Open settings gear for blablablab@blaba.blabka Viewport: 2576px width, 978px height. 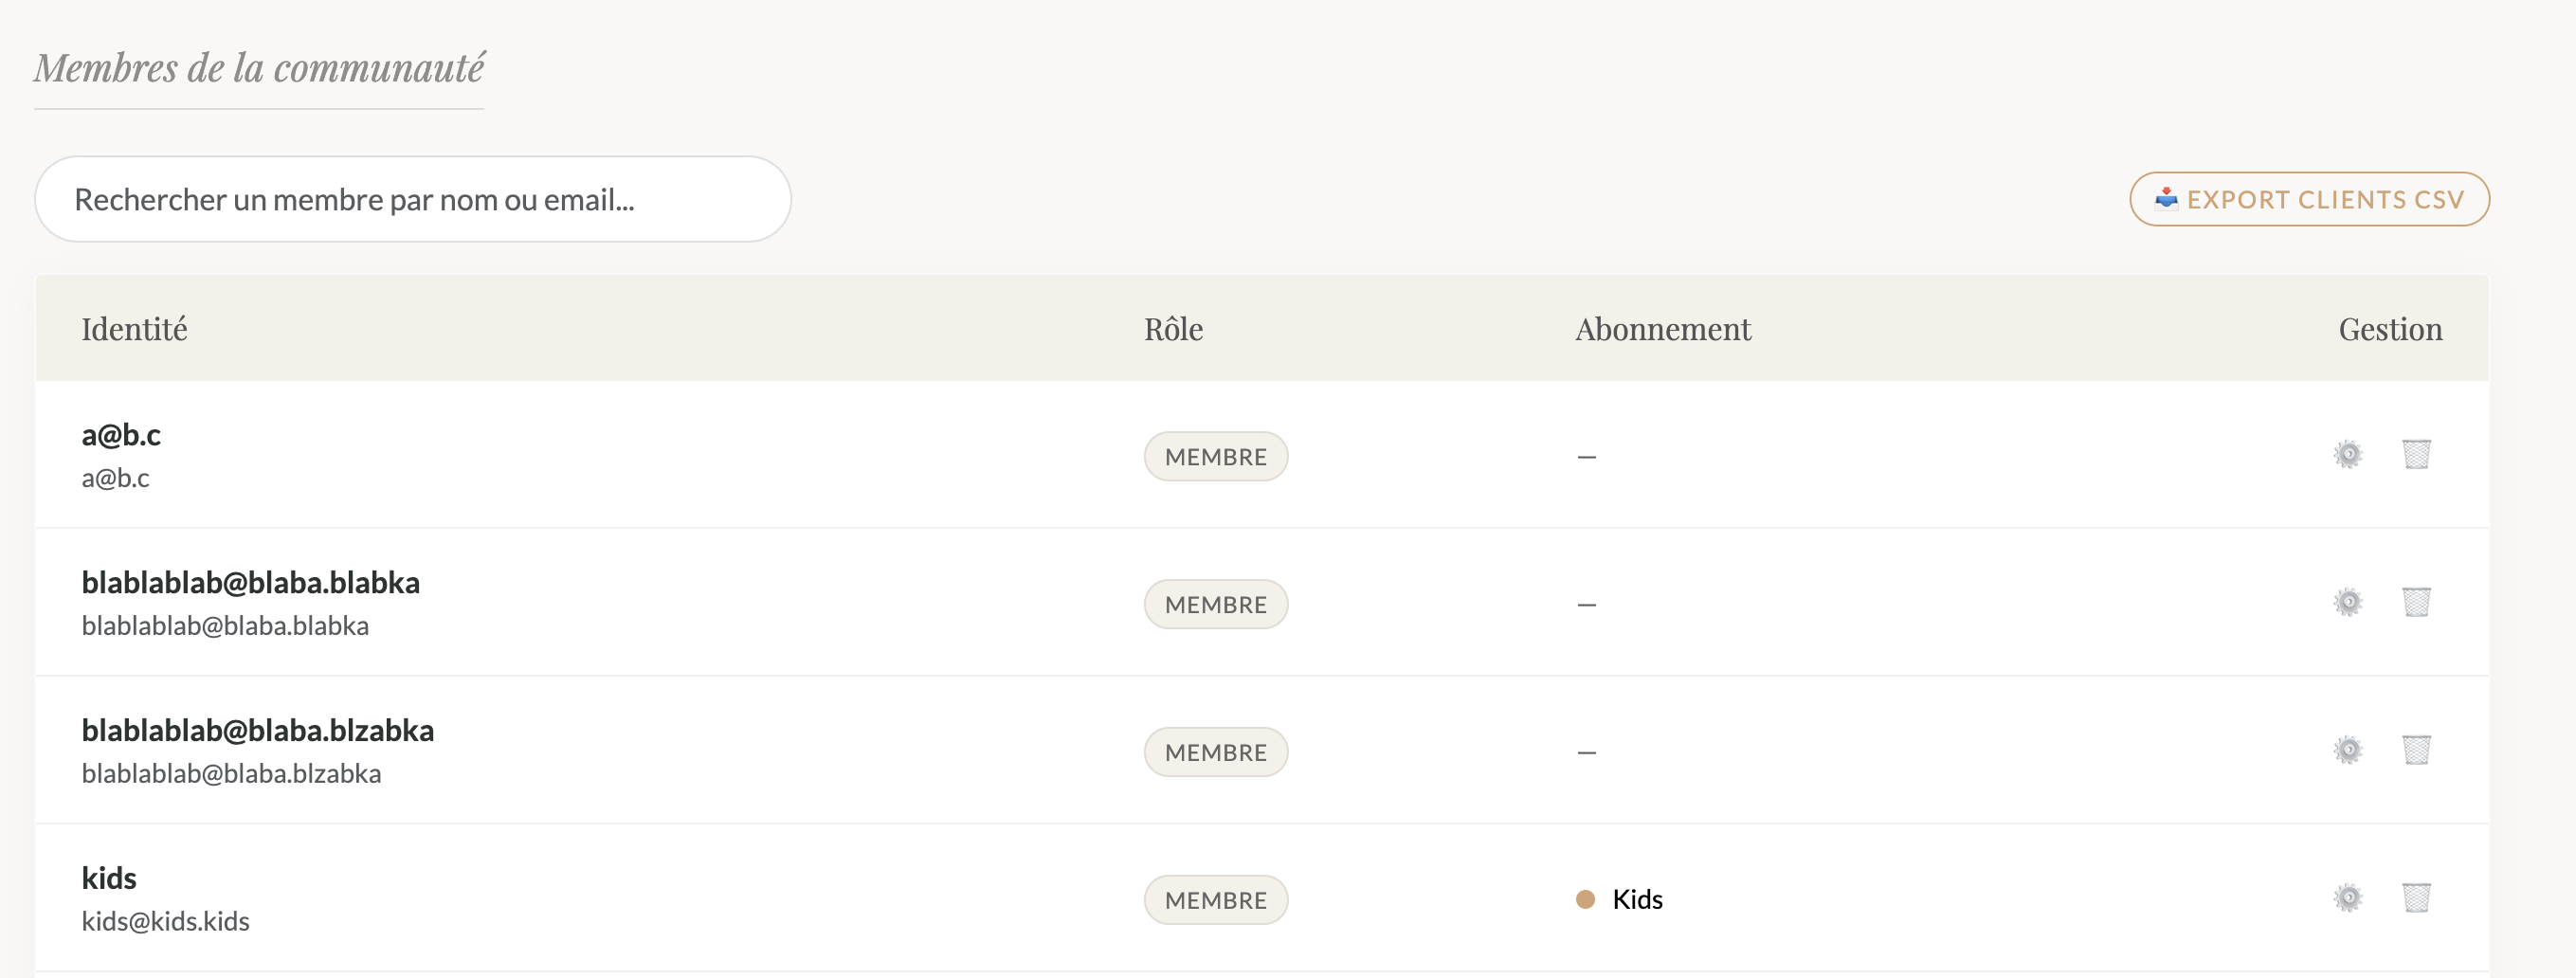coord(2347,603)
